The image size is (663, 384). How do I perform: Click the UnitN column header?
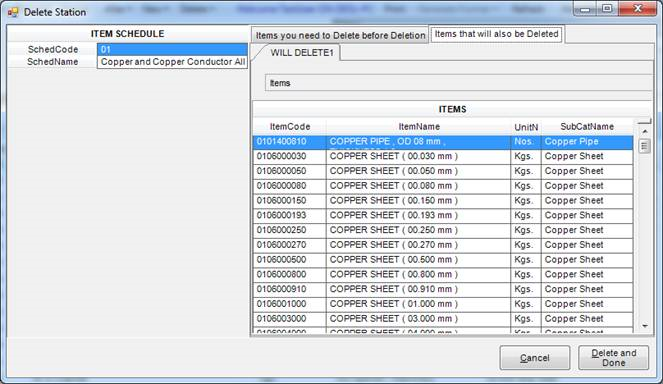(x=526, y=126)
